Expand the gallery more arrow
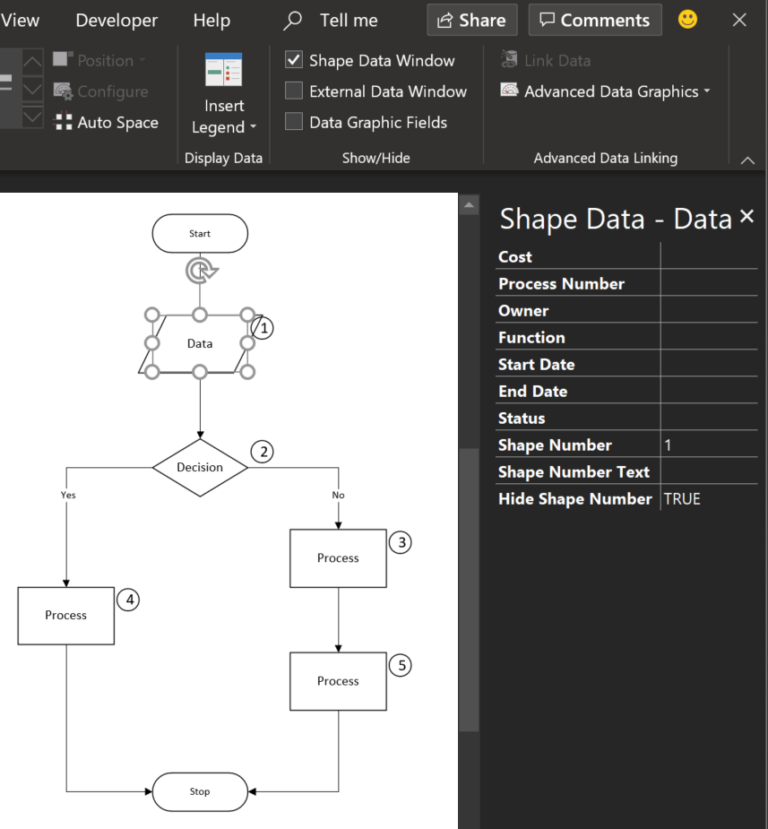Image resolution: width=768 pixels, height=829 pixels. point(32,116)
